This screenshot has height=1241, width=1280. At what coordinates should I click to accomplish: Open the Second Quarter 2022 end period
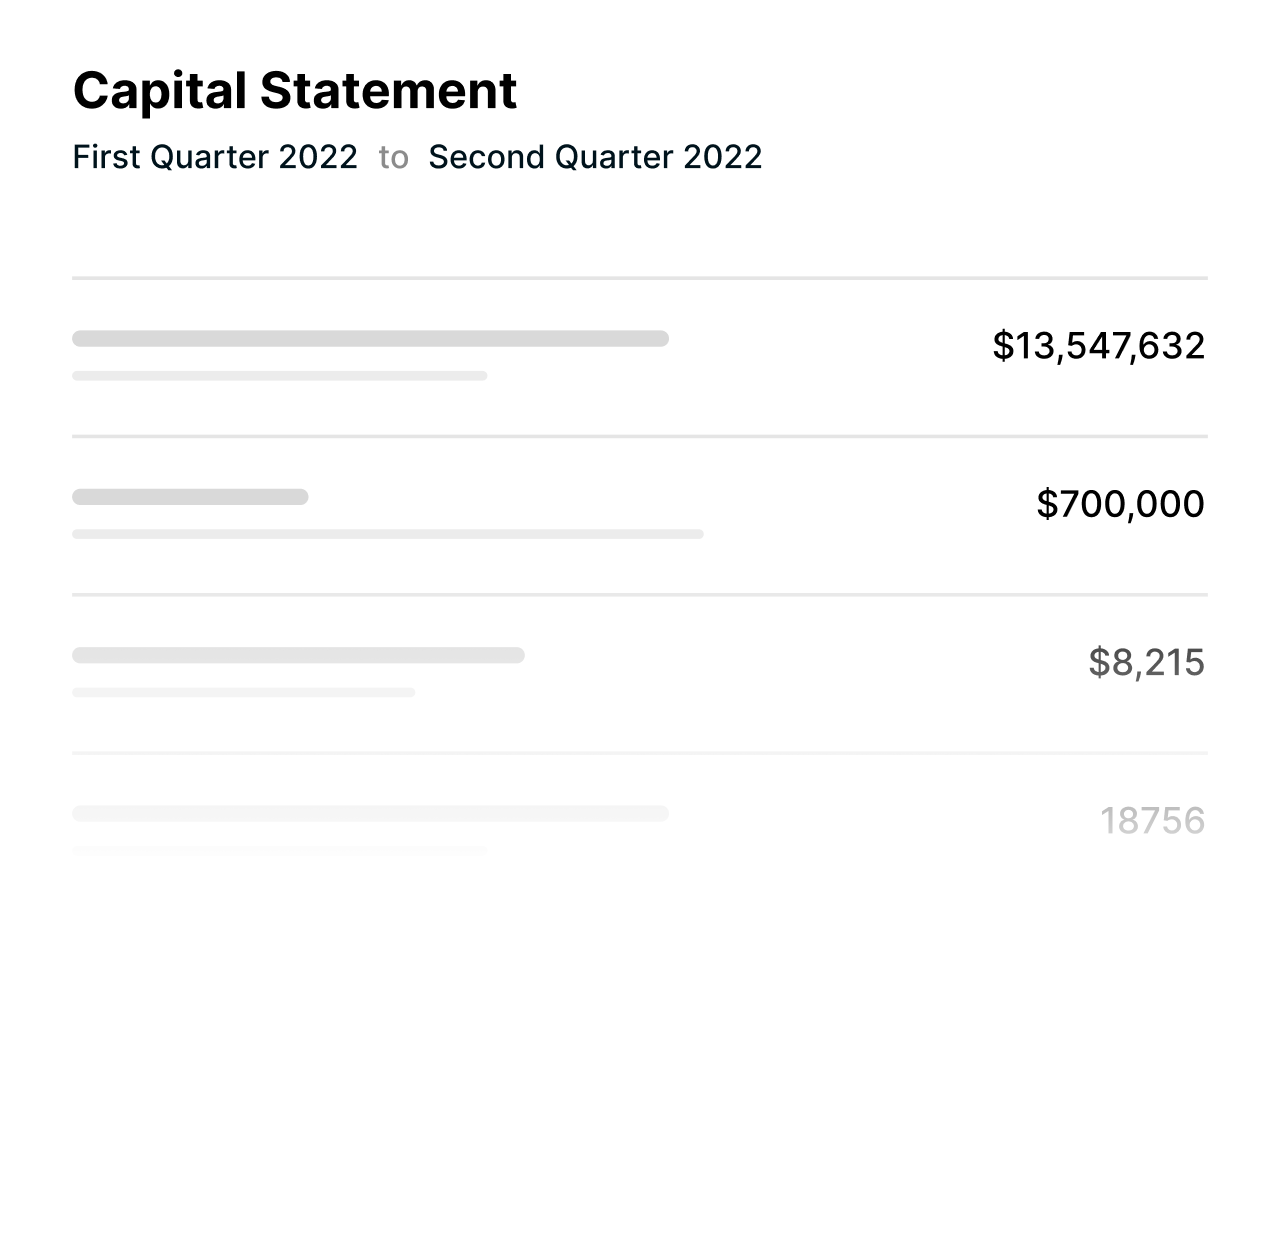[x=595, y=157]
